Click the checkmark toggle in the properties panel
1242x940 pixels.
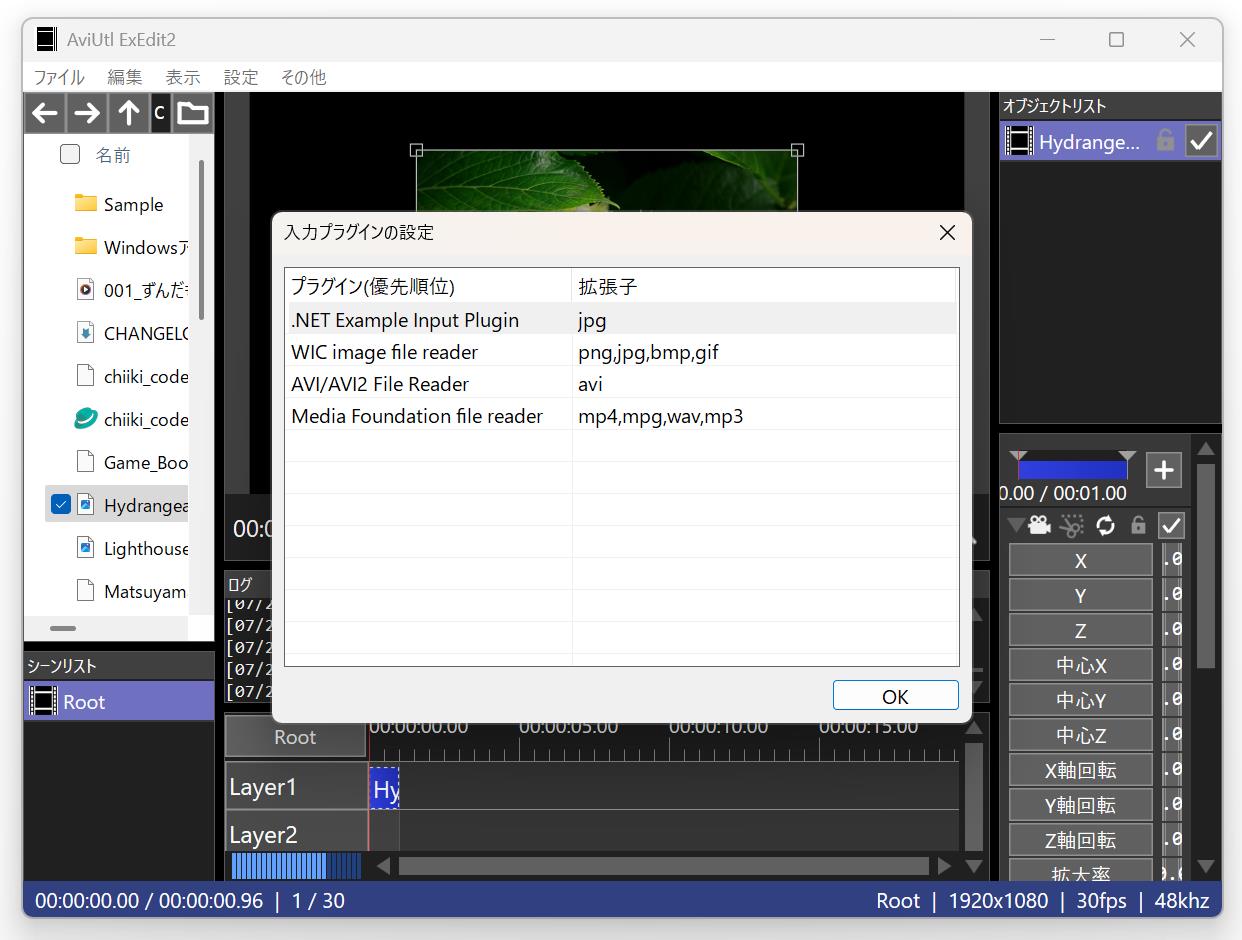click(1171, 525)
